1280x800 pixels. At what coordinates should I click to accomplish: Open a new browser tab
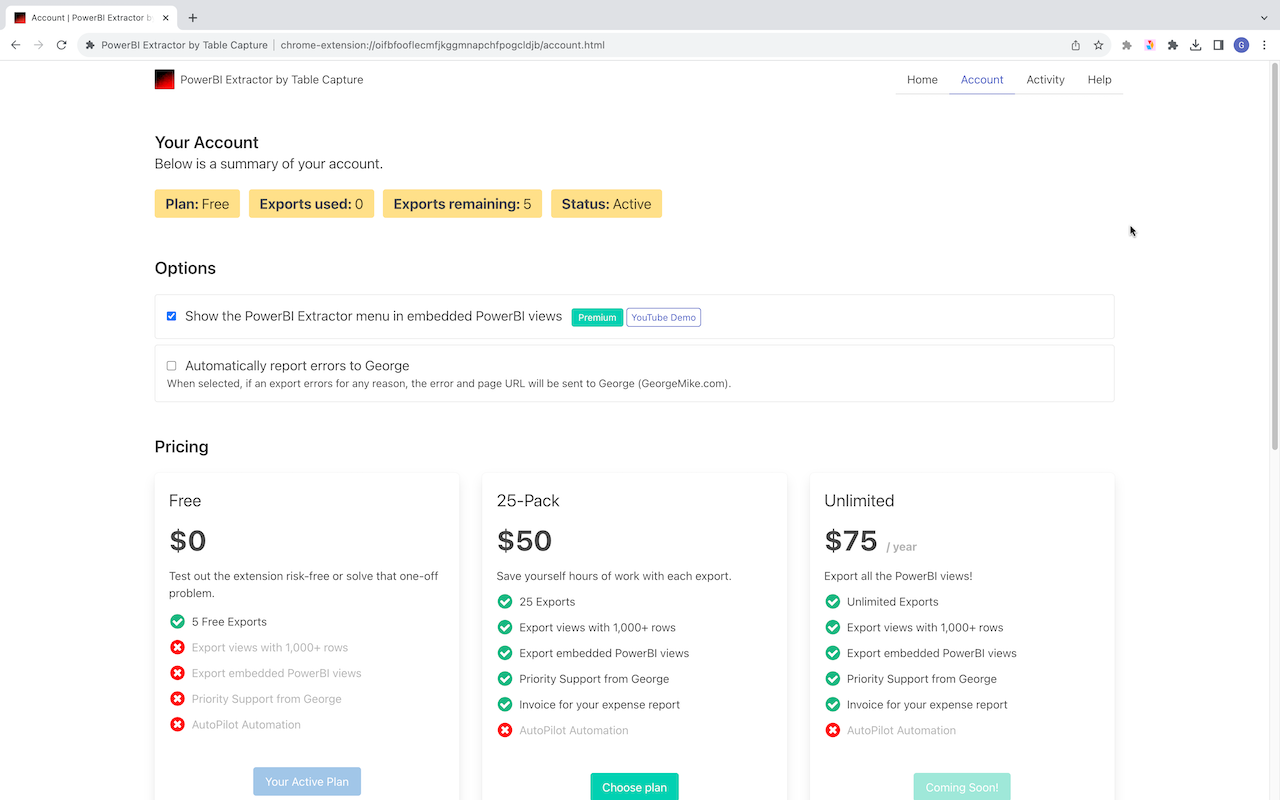[193, 17]
